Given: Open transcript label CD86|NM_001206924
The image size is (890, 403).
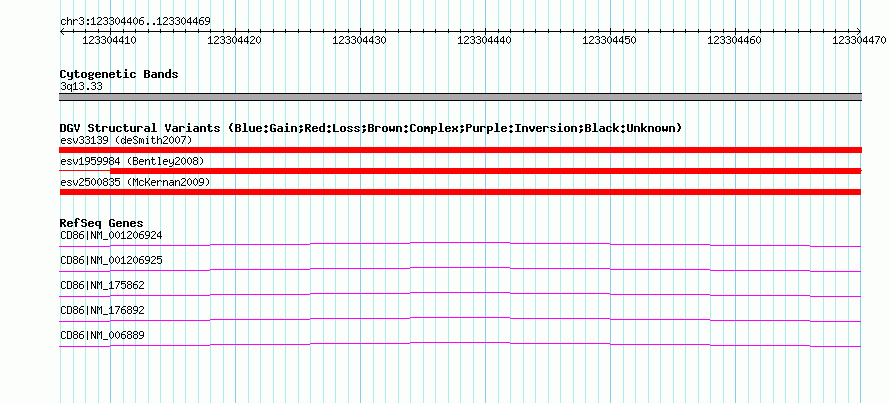Looking at the screenshot, I should click(x=111, y=235).
